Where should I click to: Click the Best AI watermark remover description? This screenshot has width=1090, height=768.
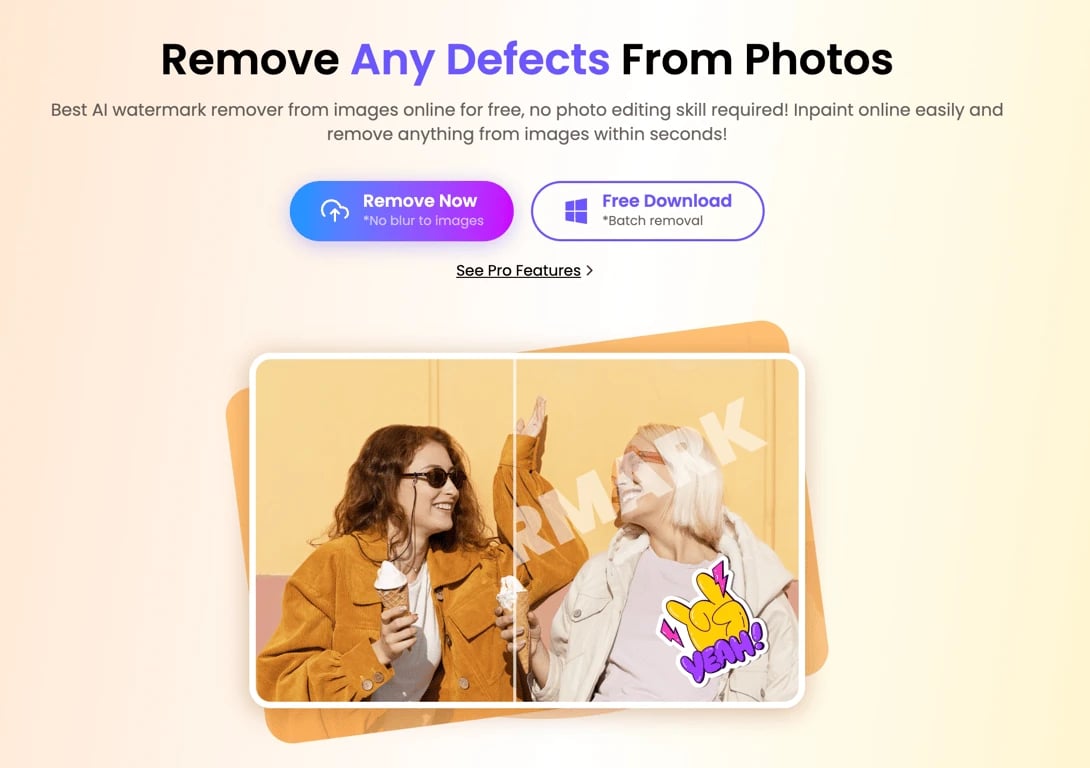point(527,122)
